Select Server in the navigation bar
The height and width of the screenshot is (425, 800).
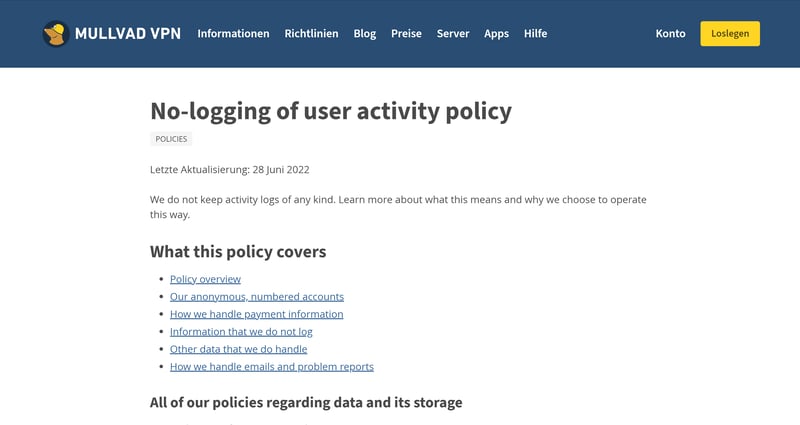[453, 33]
